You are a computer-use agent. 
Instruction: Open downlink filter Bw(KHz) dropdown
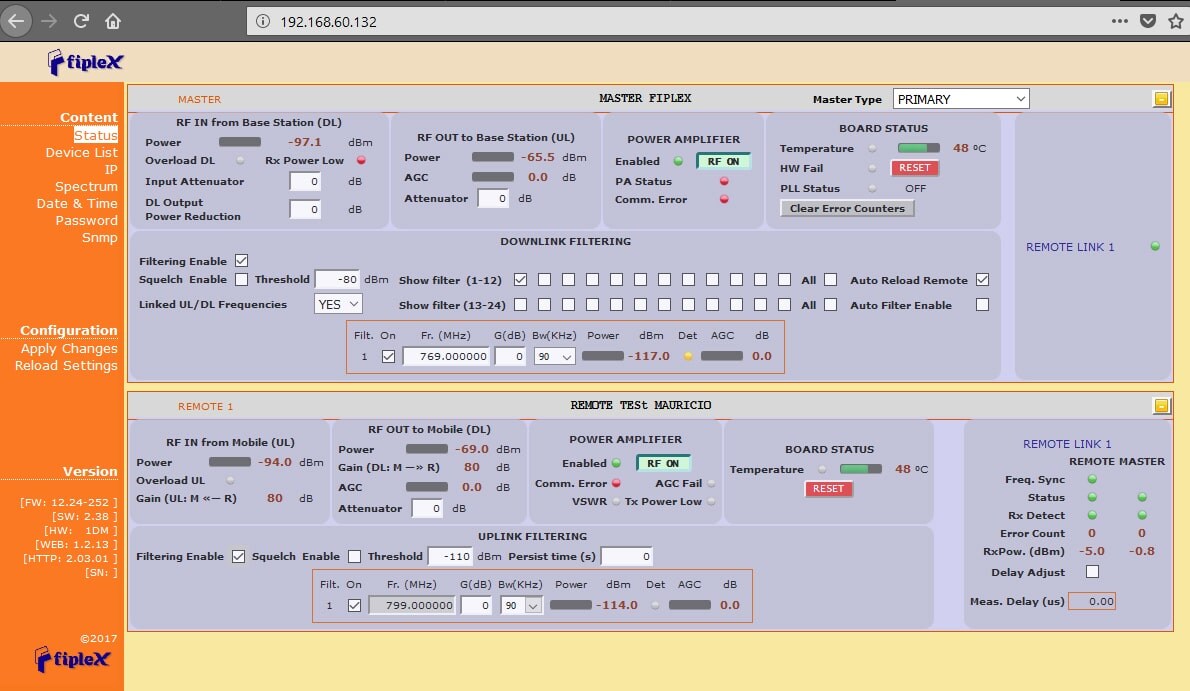(x=554, y=356)
